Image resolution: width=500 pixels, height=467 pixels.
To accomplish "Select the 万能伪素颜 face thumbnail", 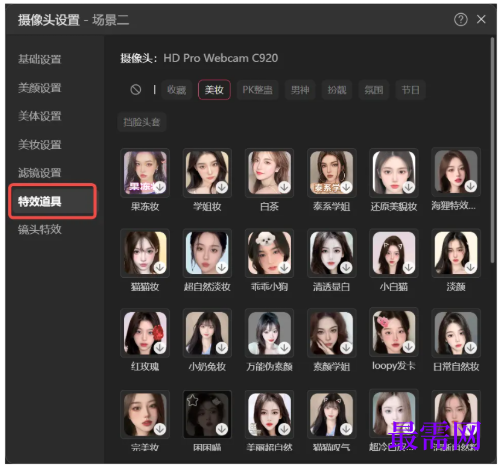I will tap(269, 333).
